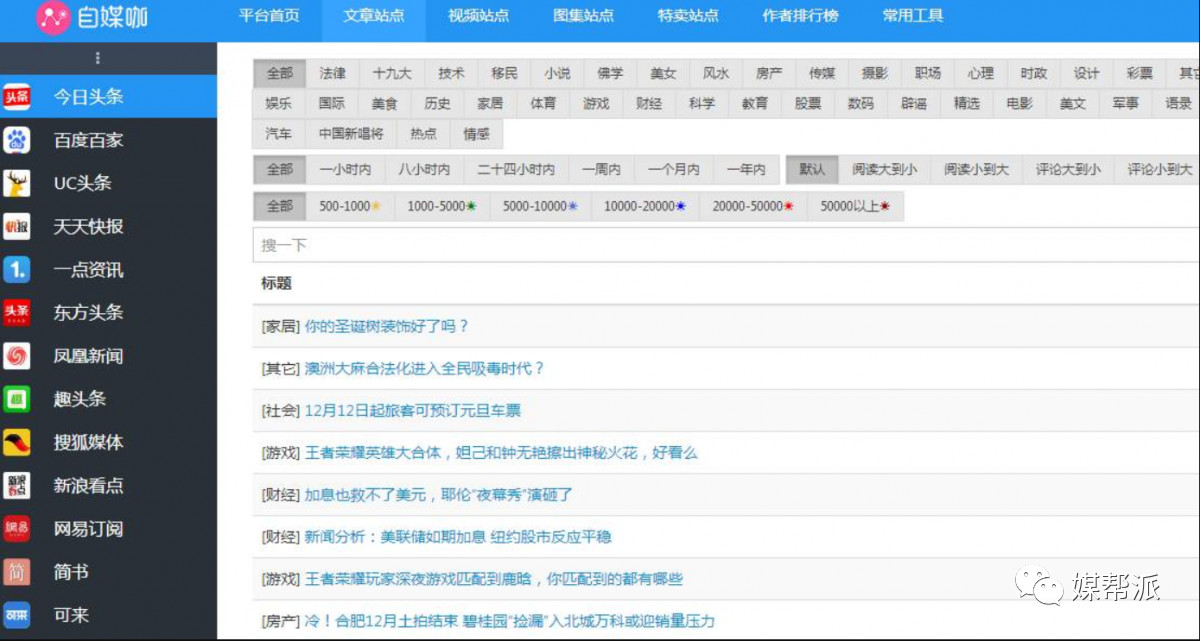The height and width of the screenshot is (641, 1200).
Task: Filter reads 500-1000 yellow star
Action: click(350, 206)
